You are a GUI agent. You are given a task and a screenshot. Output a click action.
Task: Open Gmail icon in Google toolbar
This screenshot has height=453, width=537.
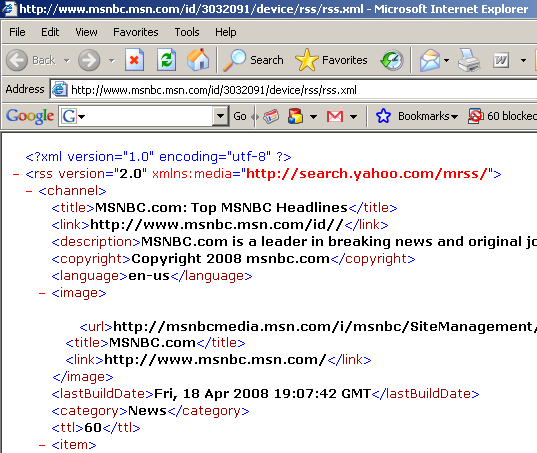(x=335, y=116)
